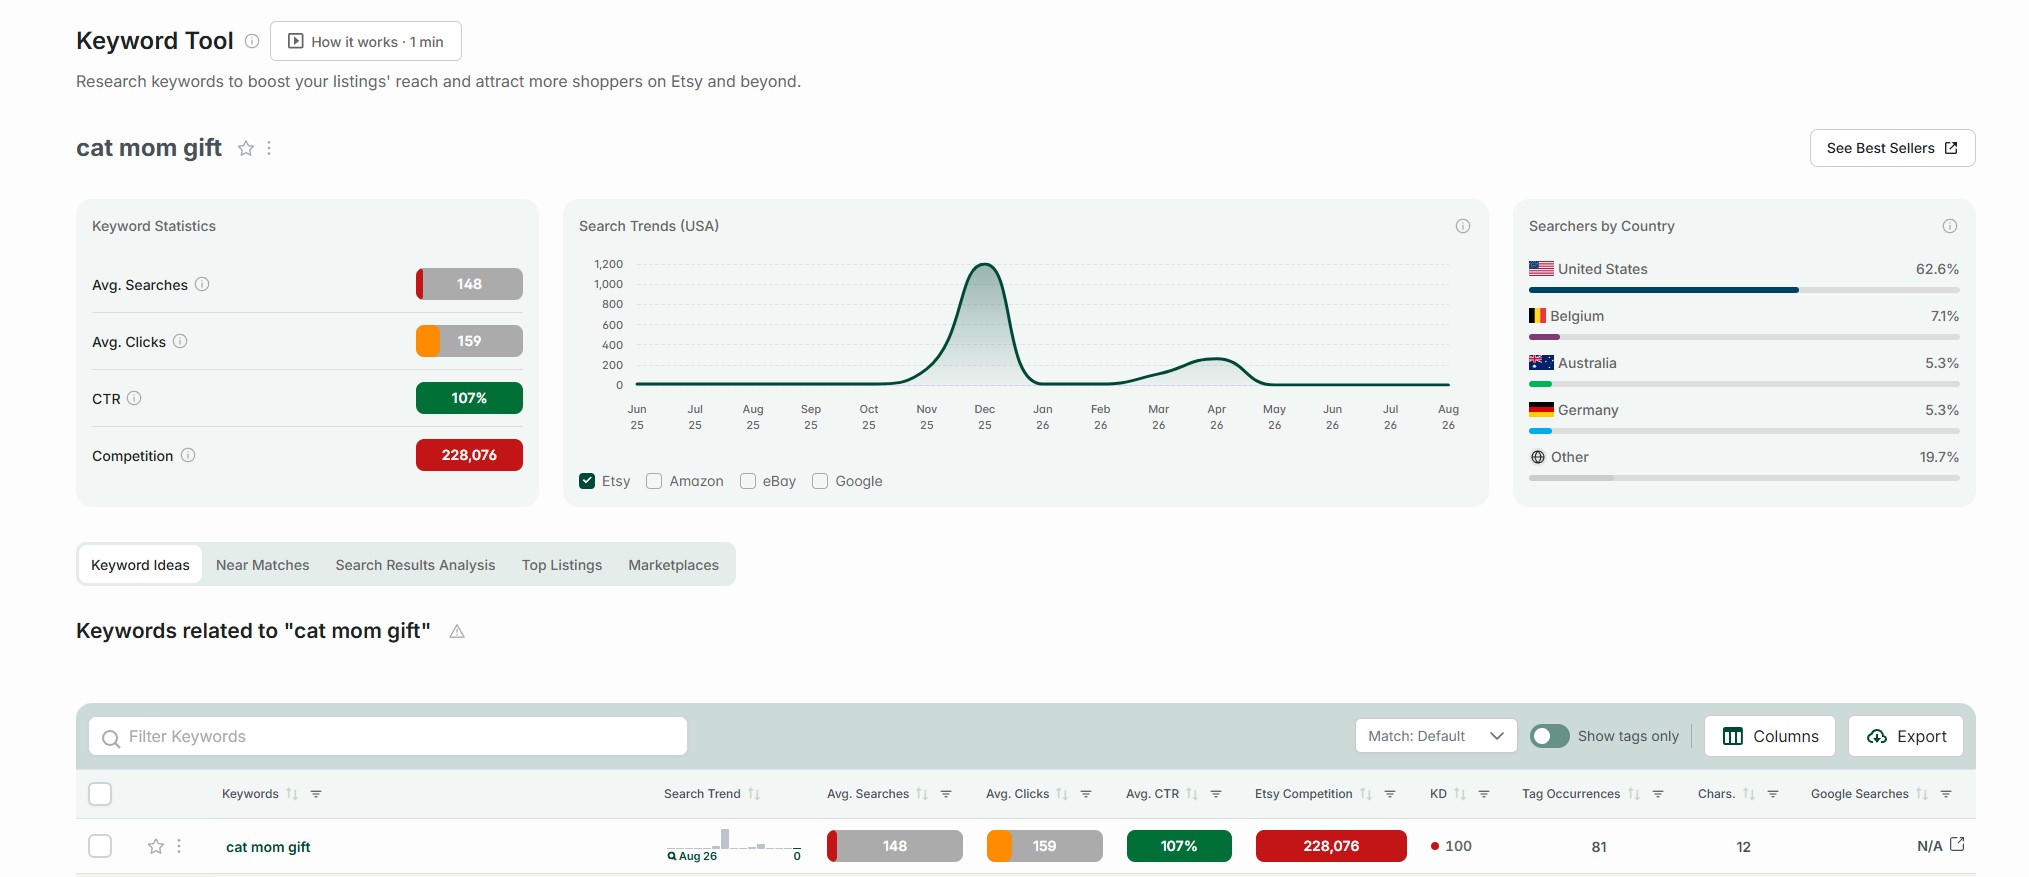Open row options for cat mom gift row
The image size is (2029, 877).
pos(179,846)
